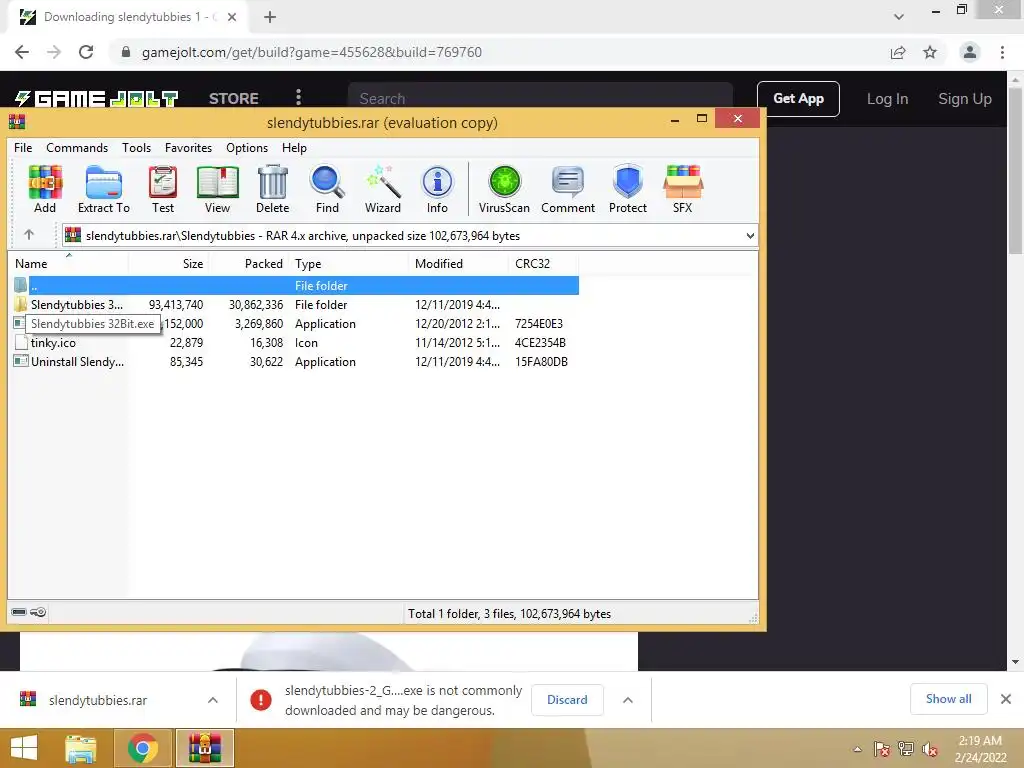Close the Chrome downloads bar
The image size is (1024, 768).
click(x=1006, y=699)
